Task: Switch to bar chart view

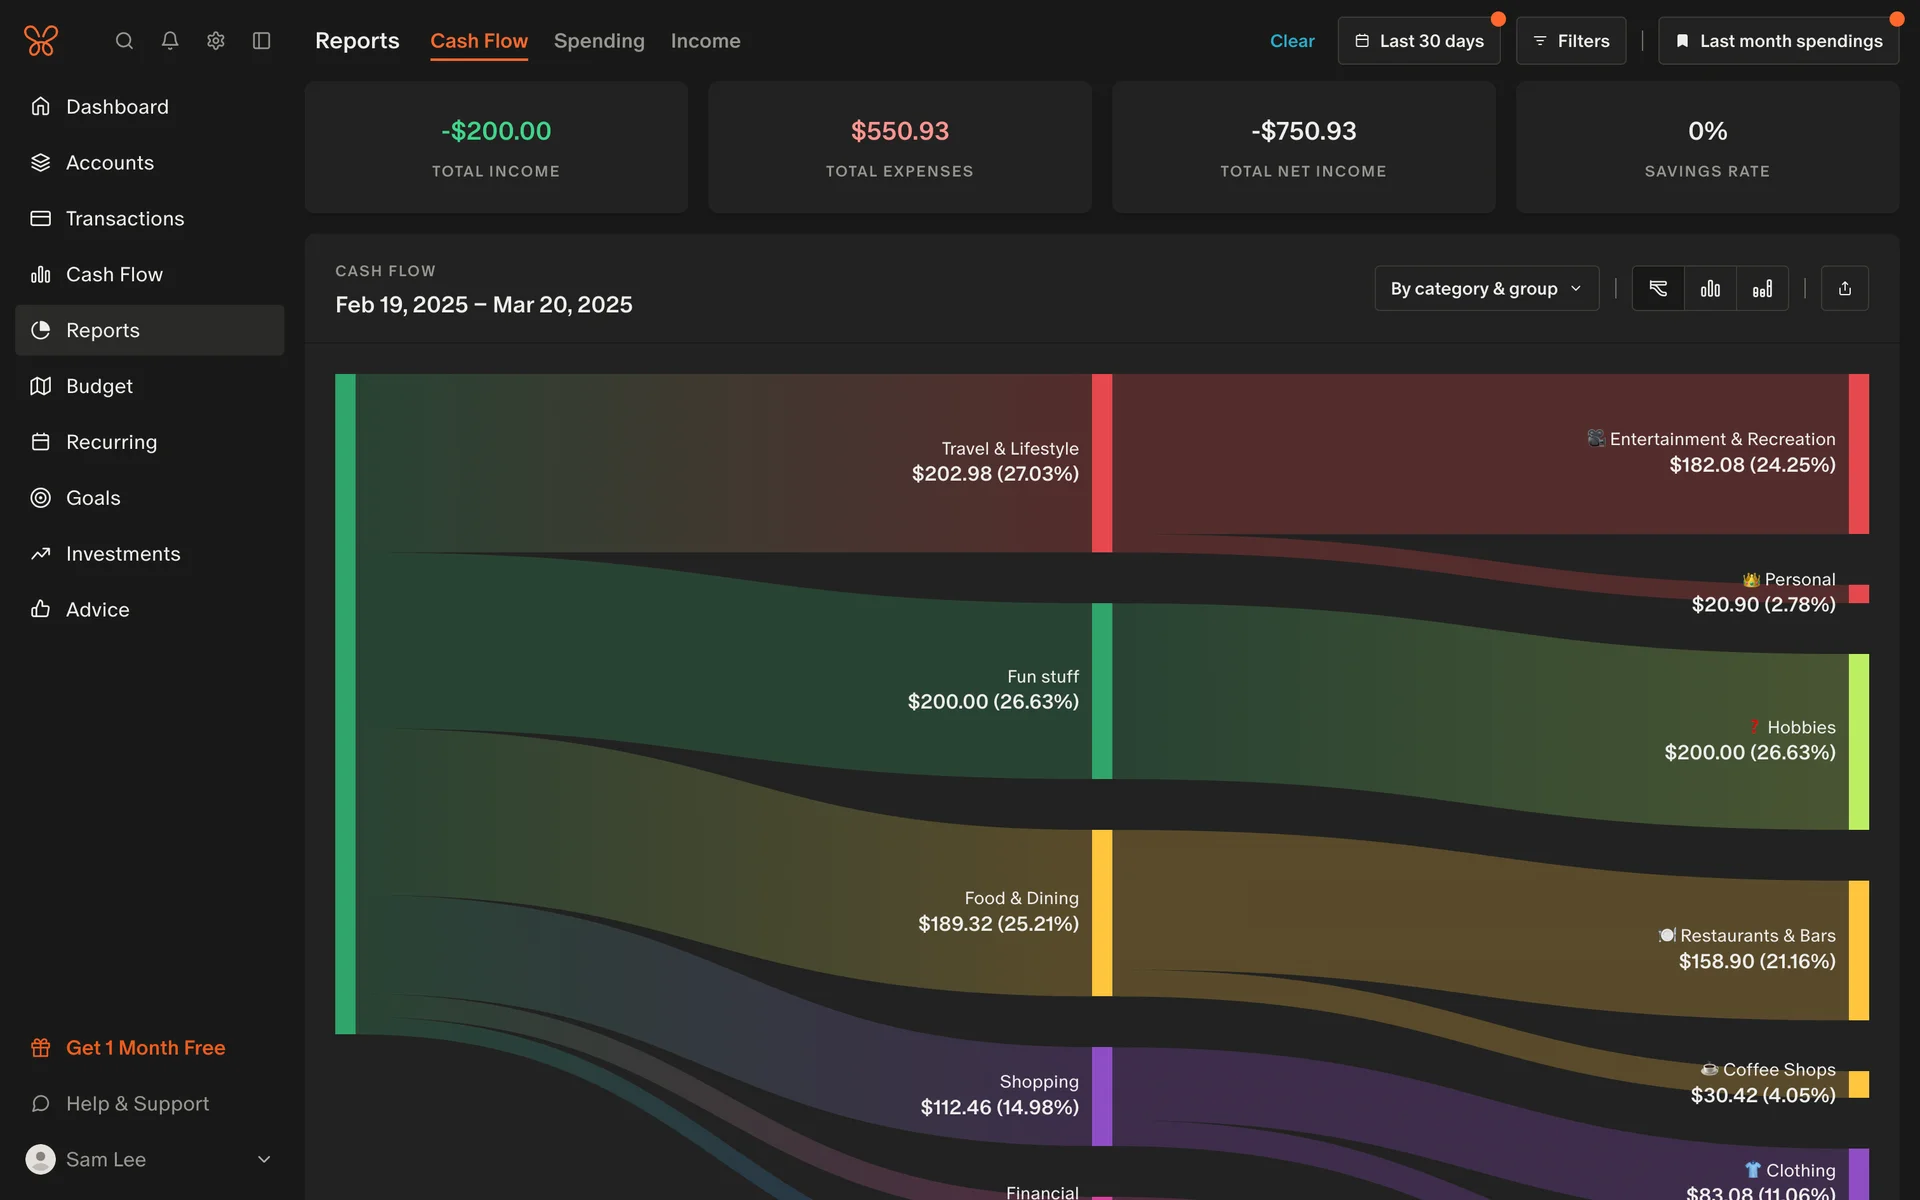Action: click(x=1710, y=289)
